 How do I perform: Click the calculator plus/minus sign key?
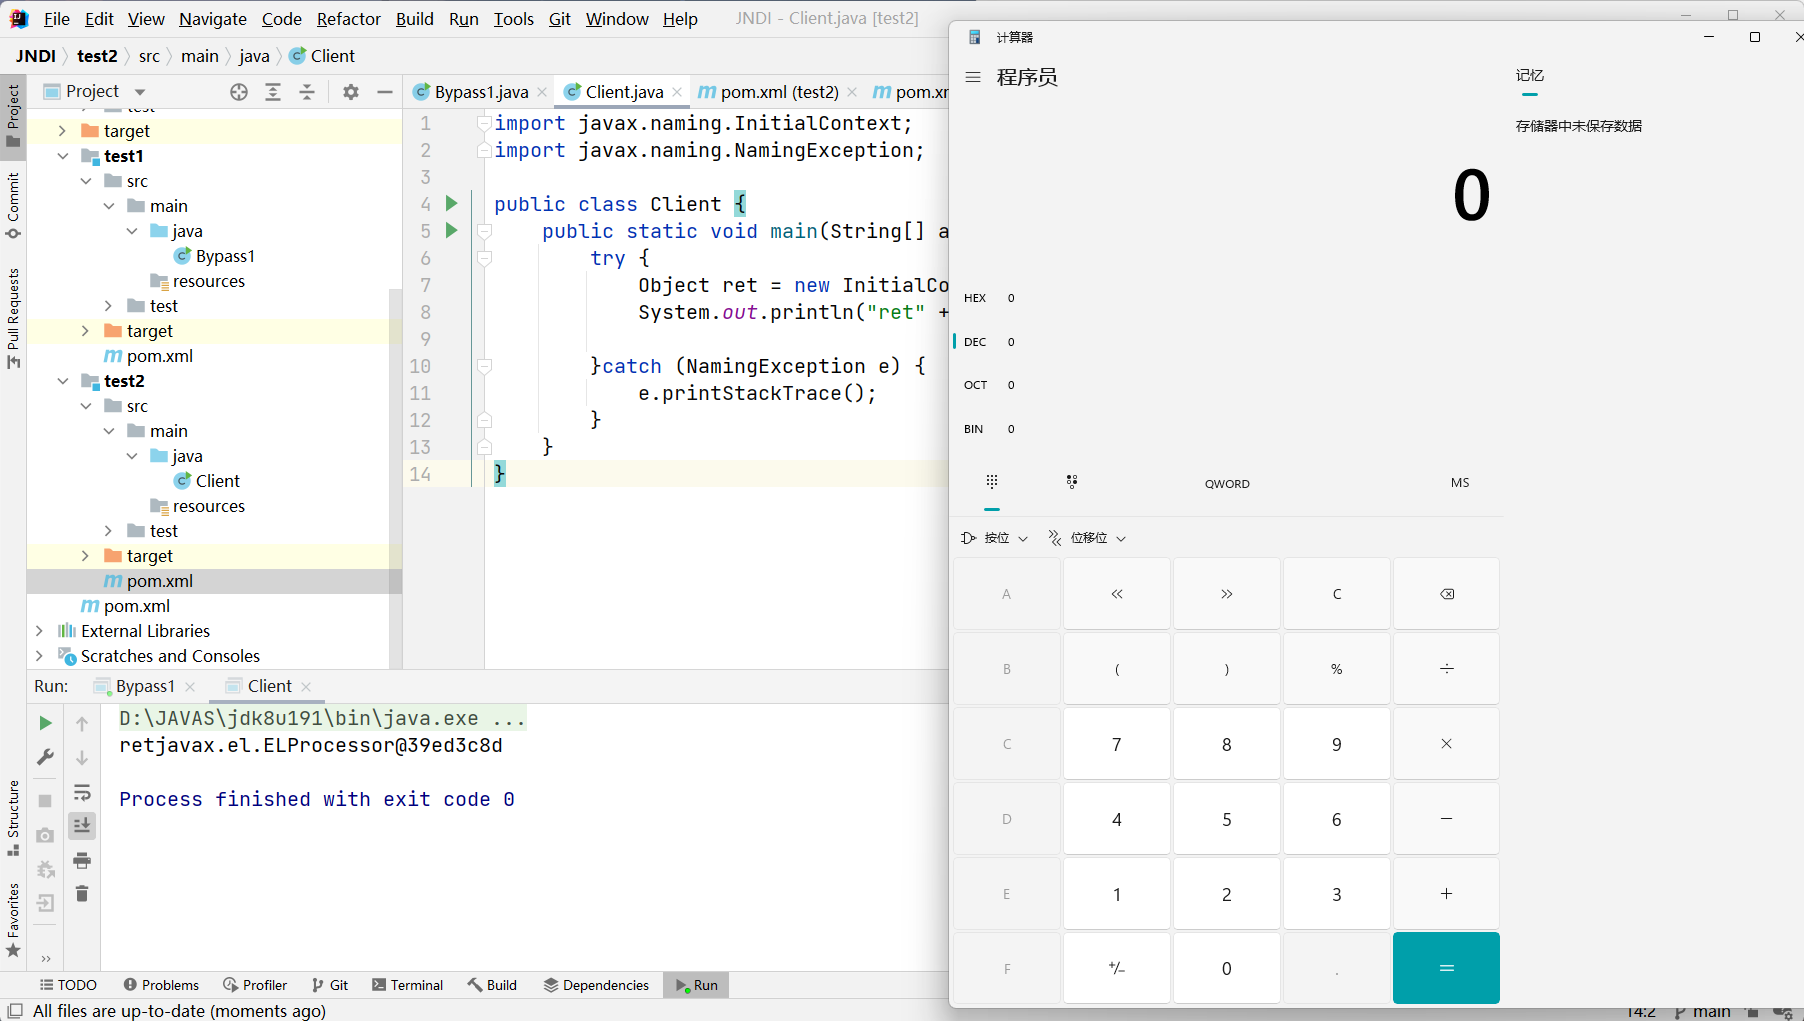tap(1117, 968)
